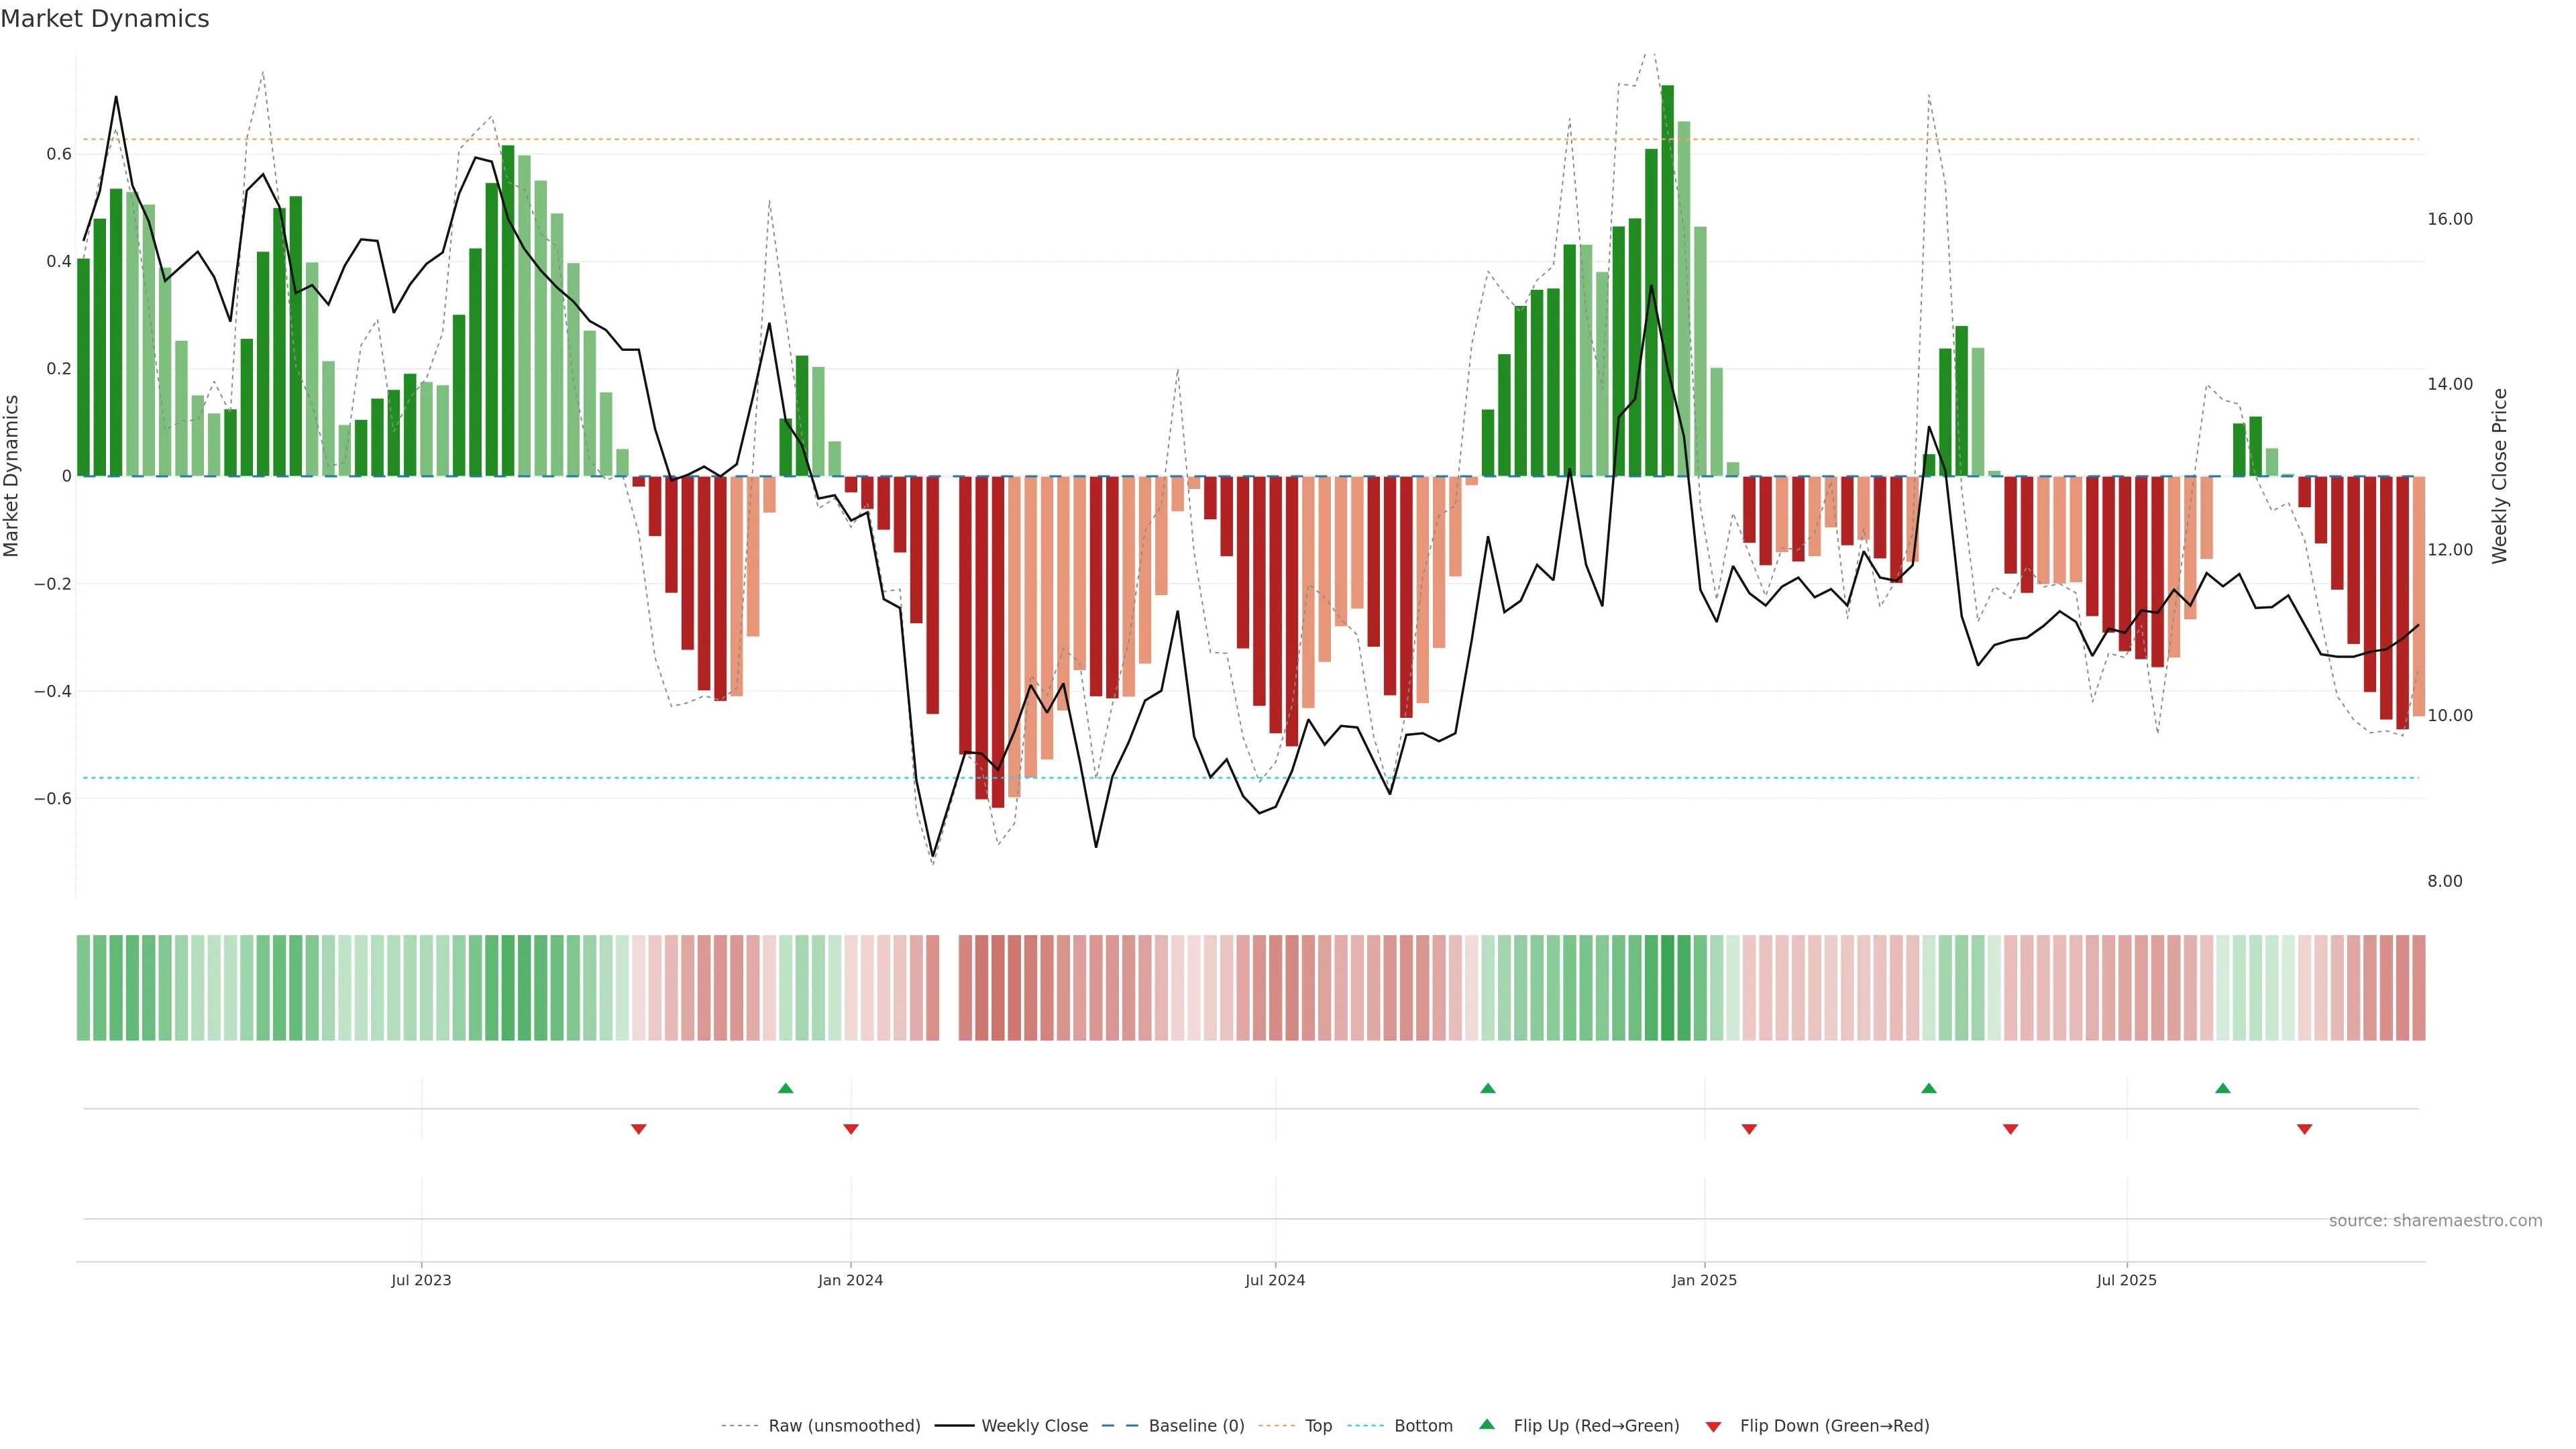Click the flip-down marker at Jan 2024 gridline

851,1129
